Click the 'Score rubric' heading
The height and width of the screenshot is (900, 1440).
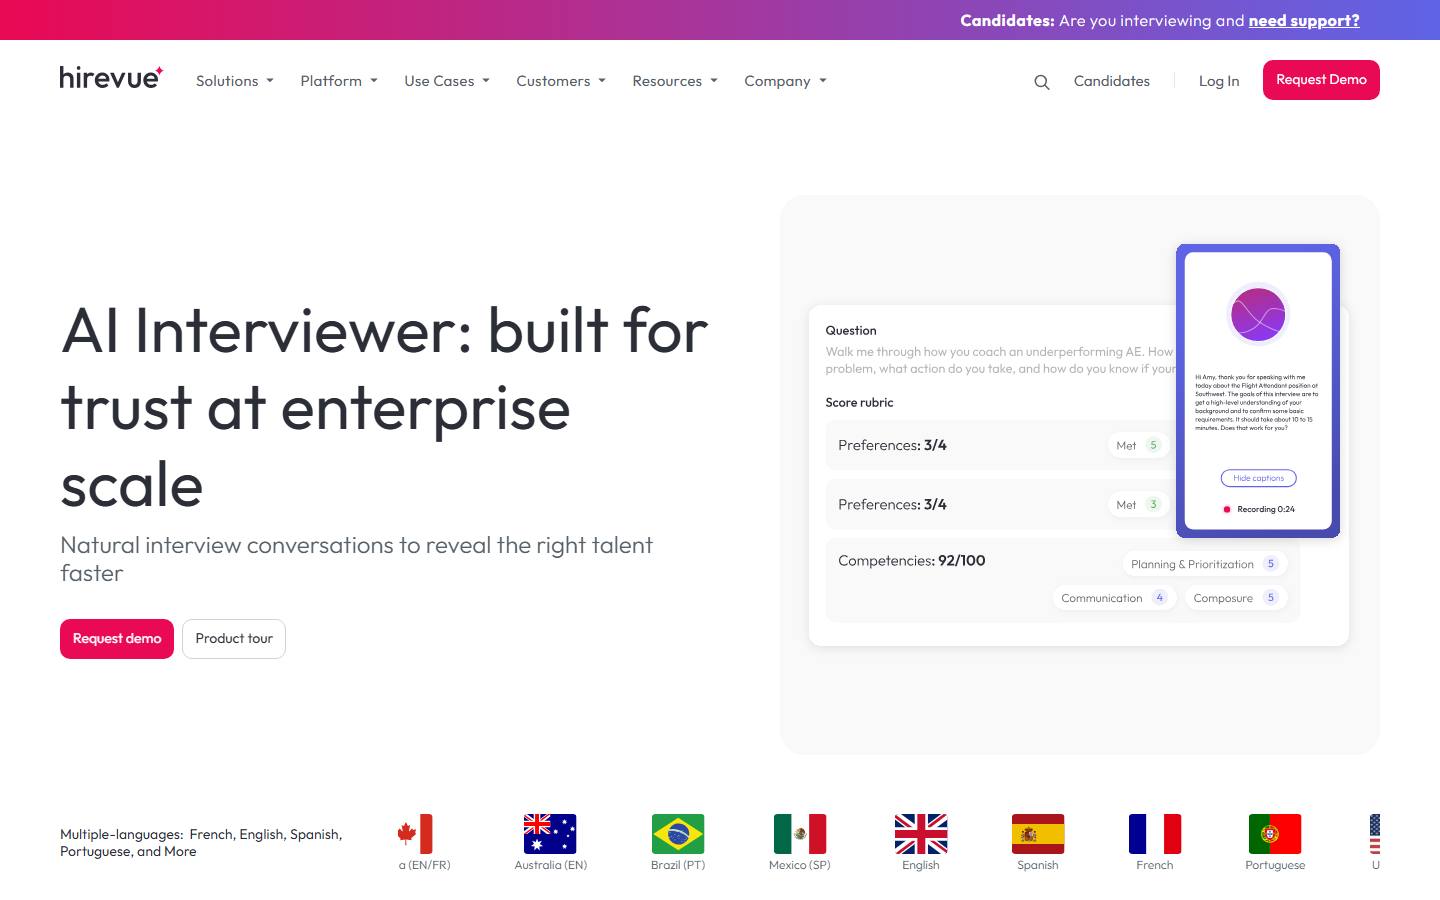pos(859,402)
